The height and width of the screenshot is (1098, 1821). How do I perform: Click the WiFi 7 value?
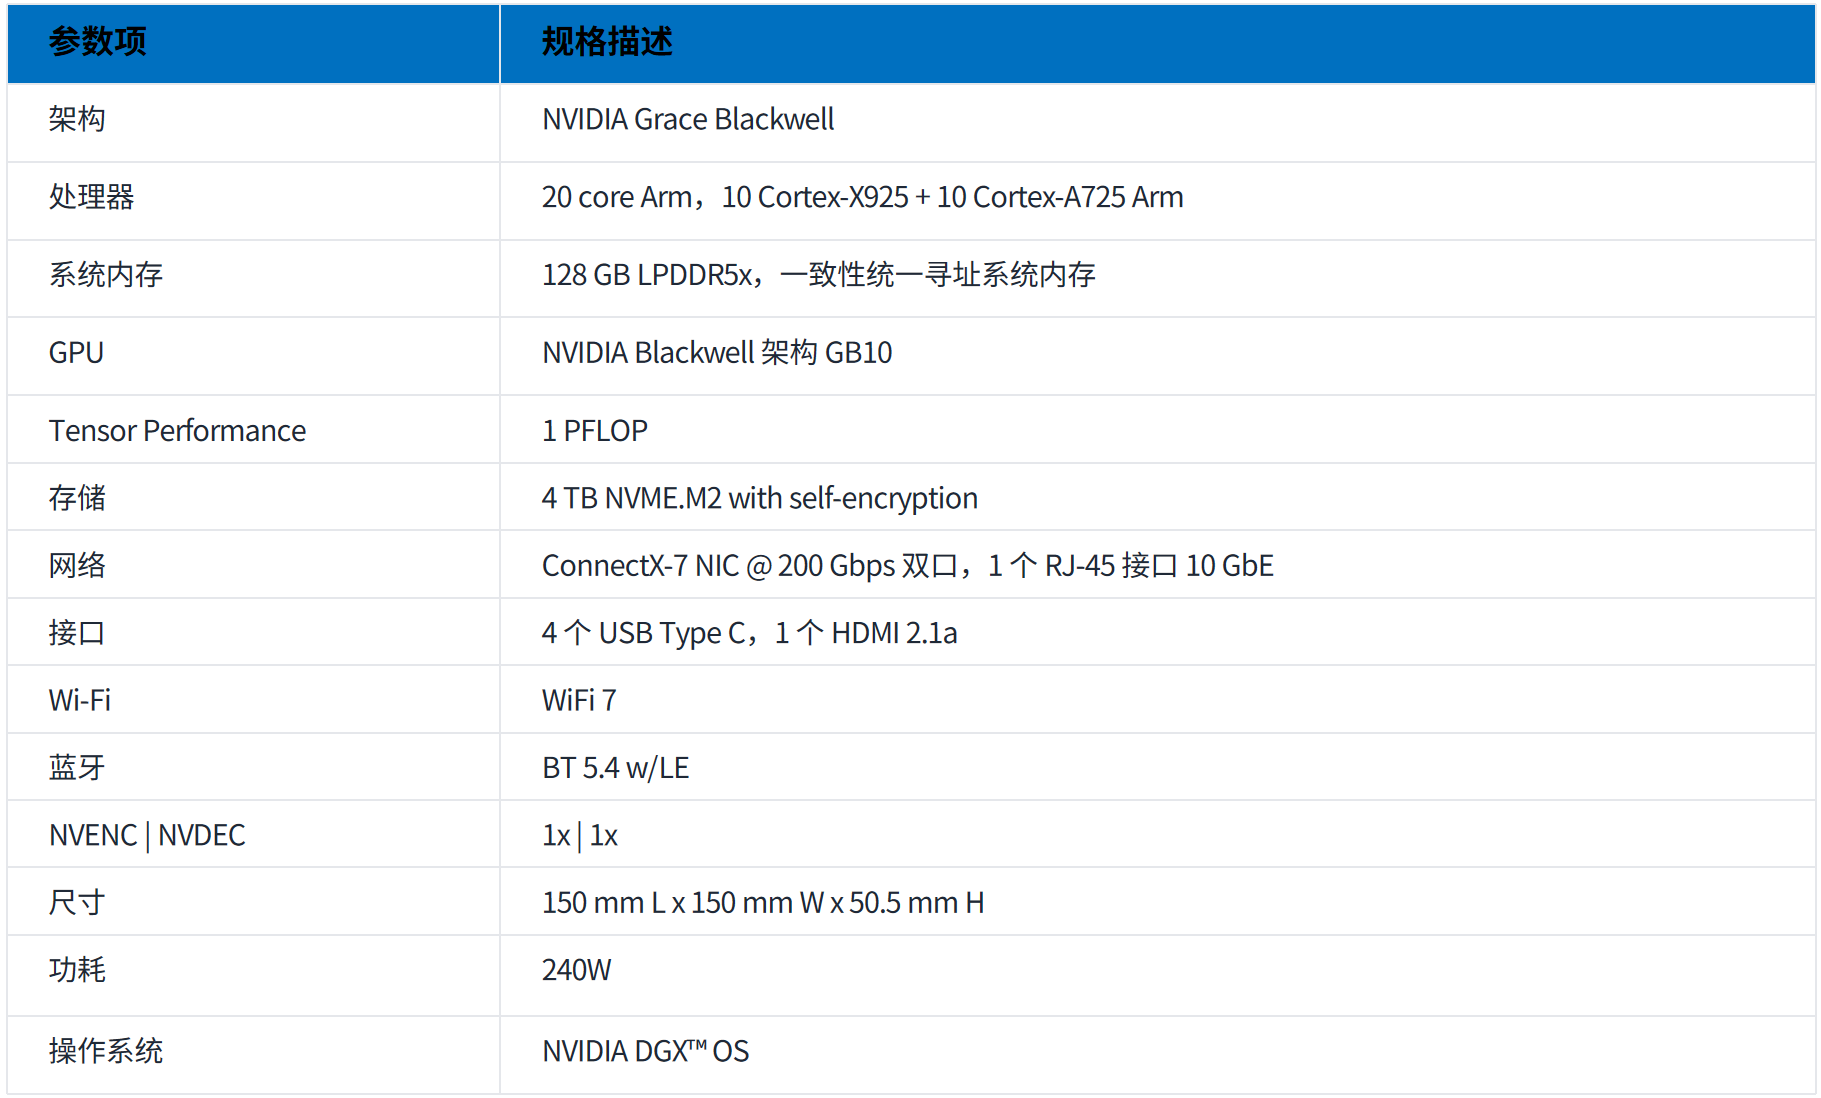coord(579,700)
